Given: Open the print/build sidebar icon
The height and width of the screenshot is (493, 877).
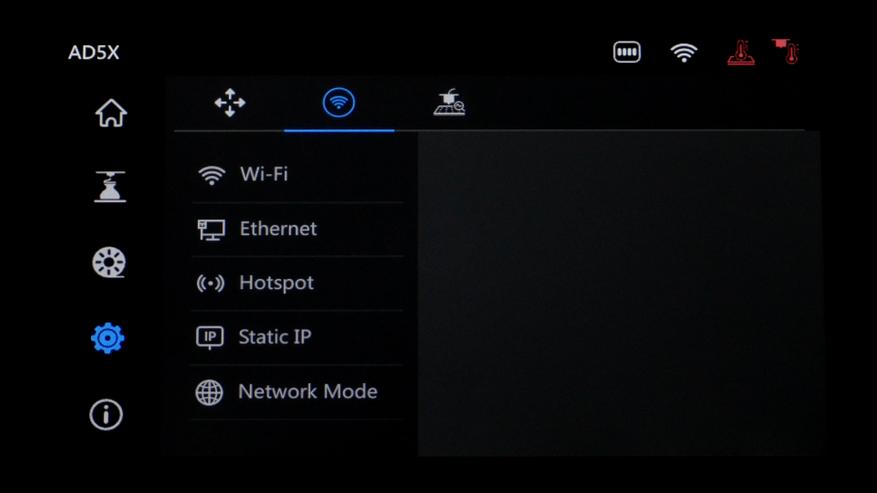Looking at the screenshot, I should click(x=110, y=186).
